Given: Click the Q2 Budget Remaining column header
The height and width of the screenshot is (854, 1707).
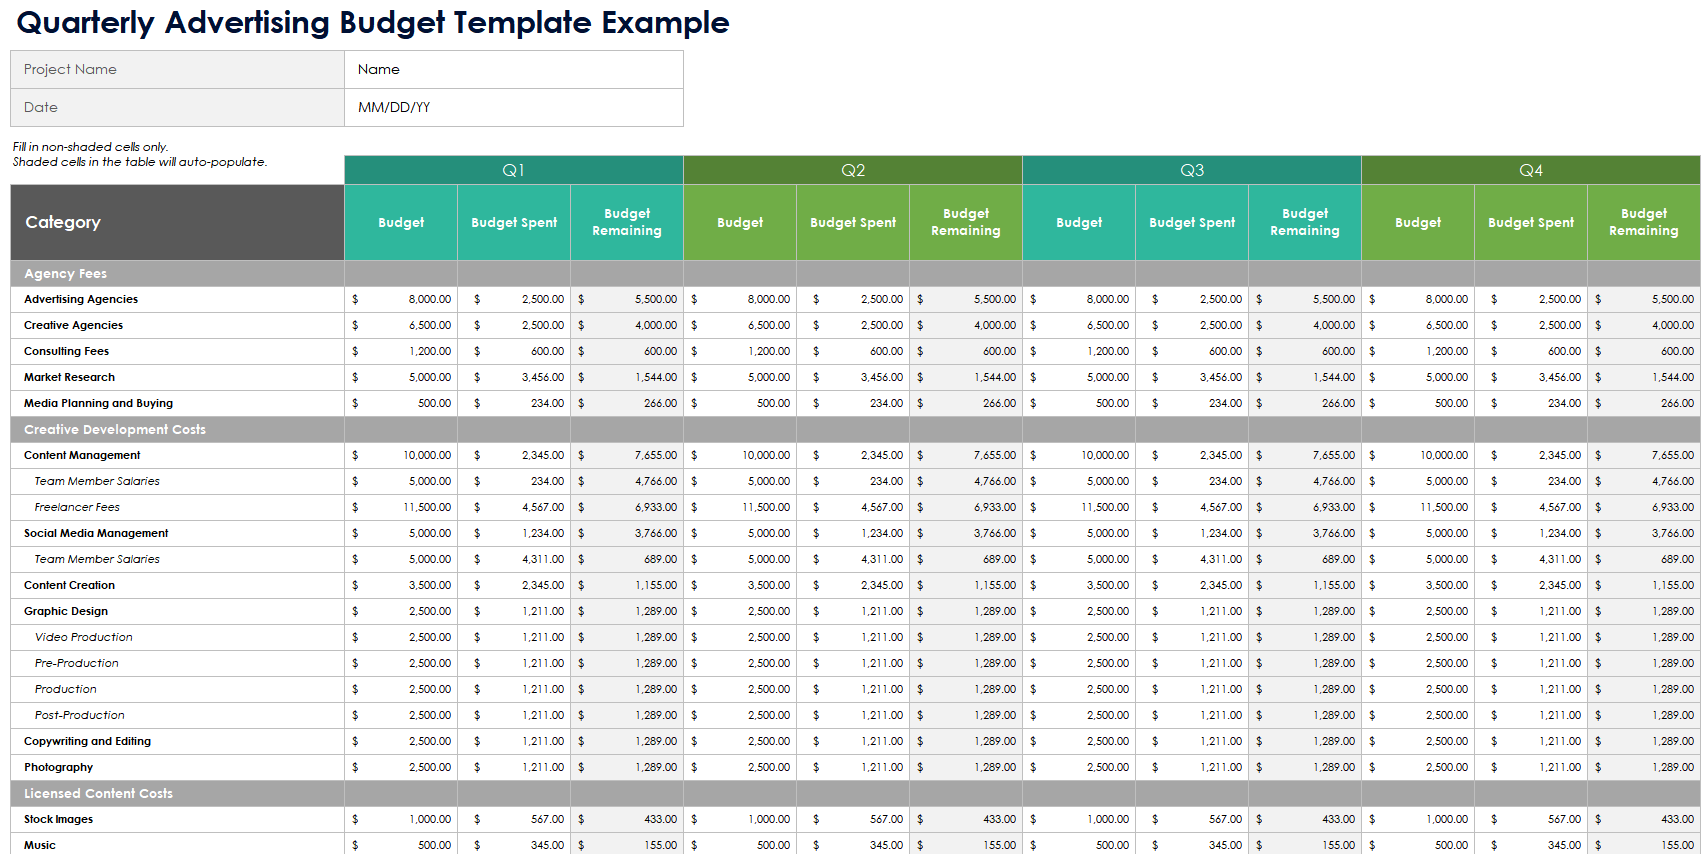Looking at the screenshot, I should 965,222.
